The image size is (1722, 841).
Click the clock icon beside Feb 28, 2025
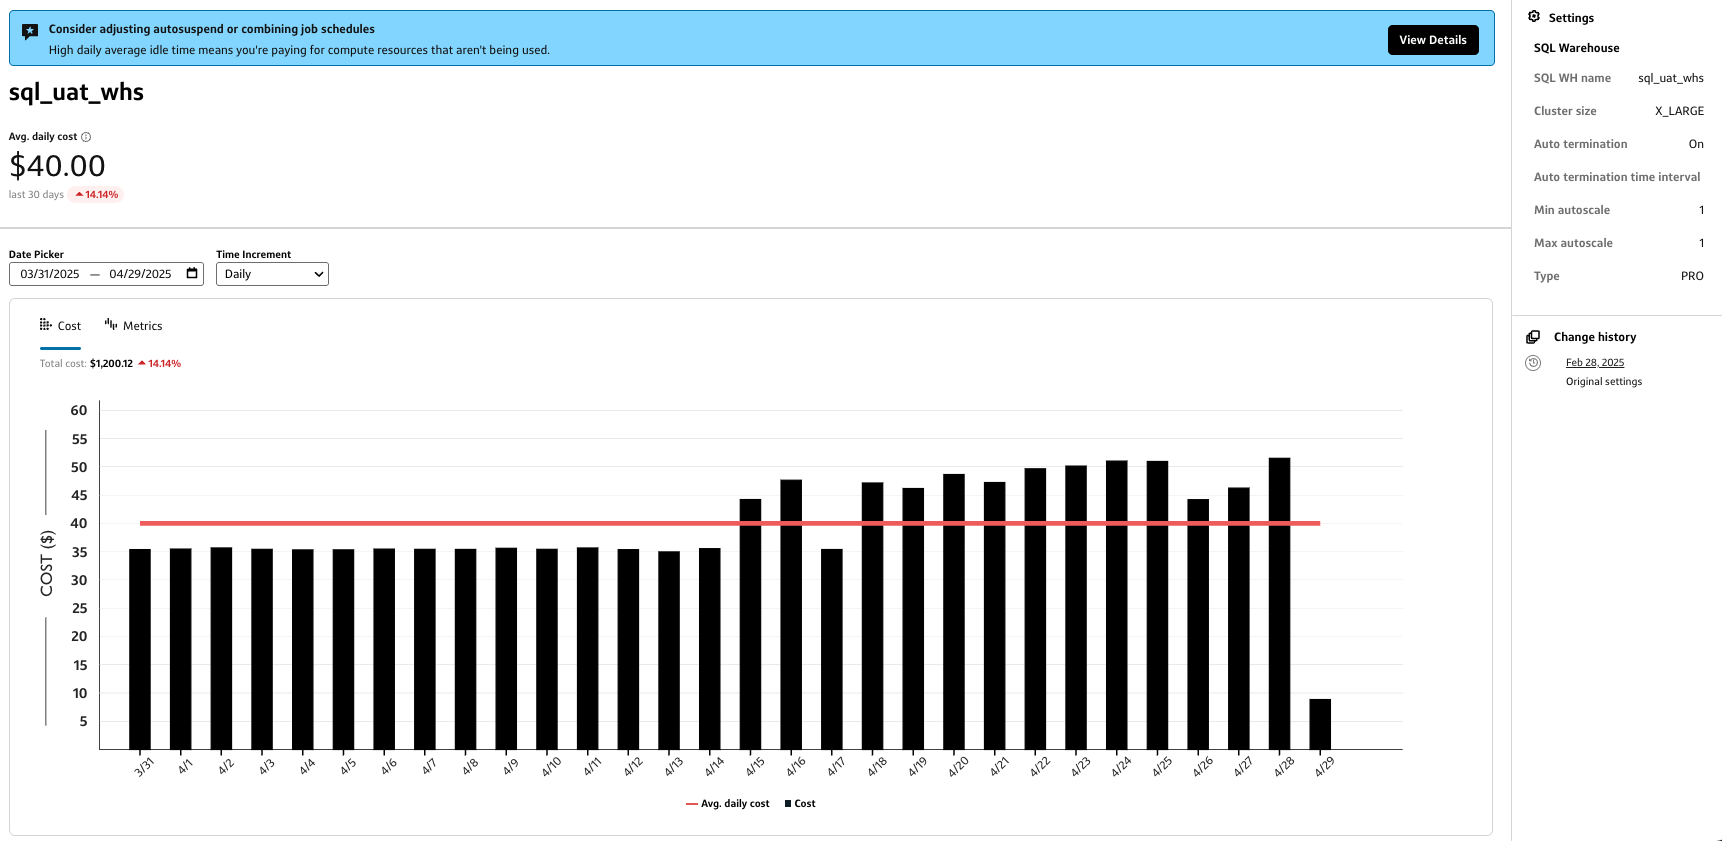[x=1533, y=363]
